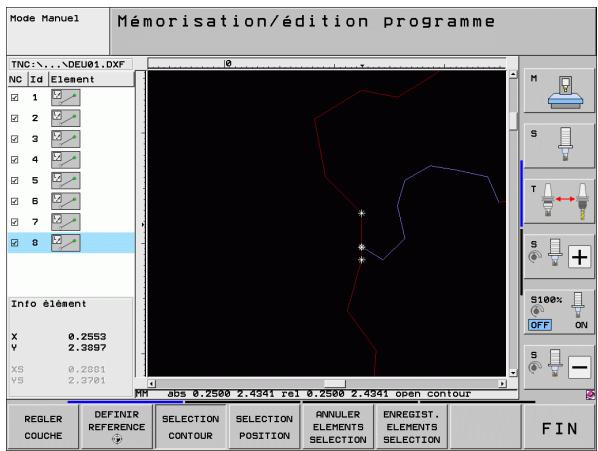
Task: Click the middle white contour point marker
Action: click(362, 247)
